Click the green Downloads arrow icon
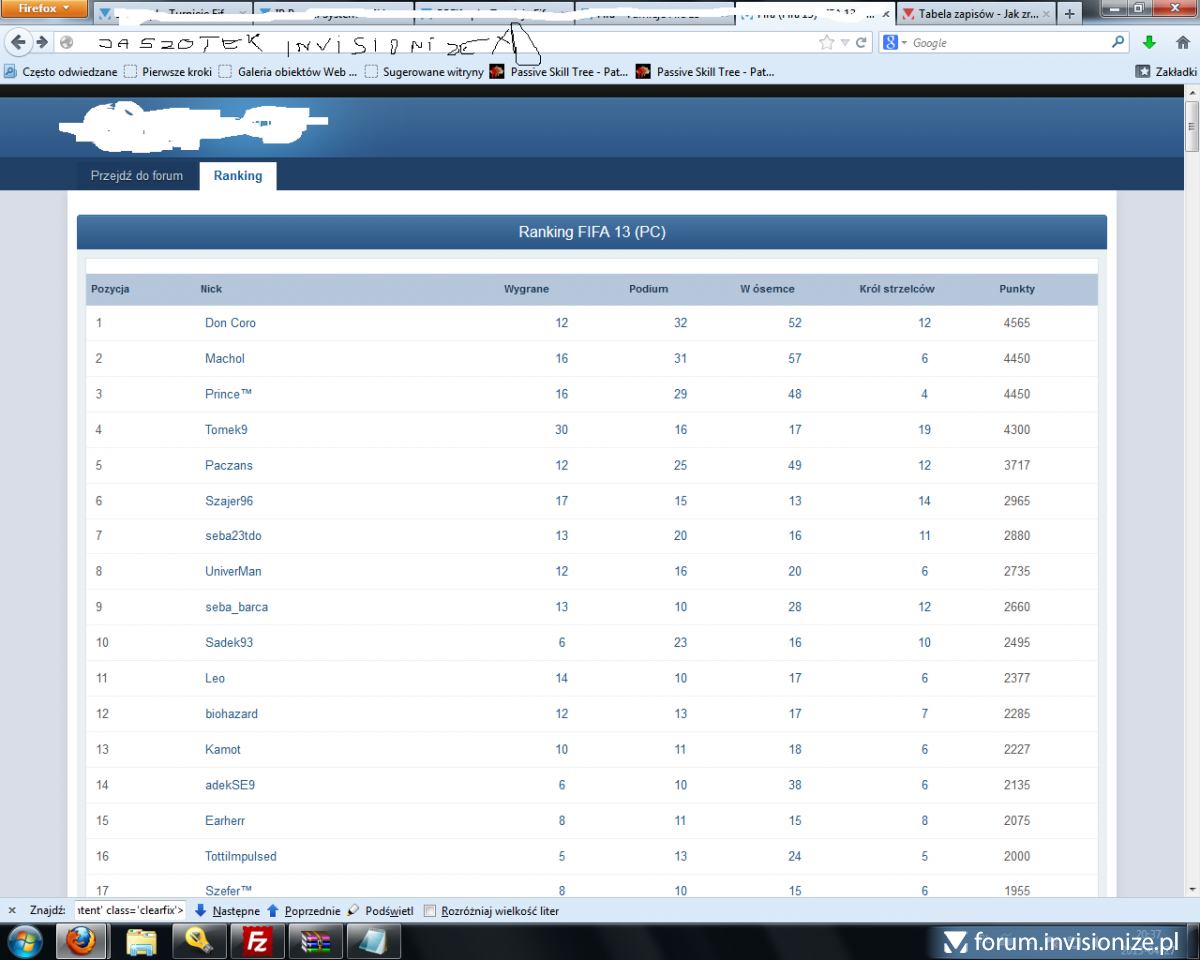The image size is (1200, 960). tap(1149, 43)
